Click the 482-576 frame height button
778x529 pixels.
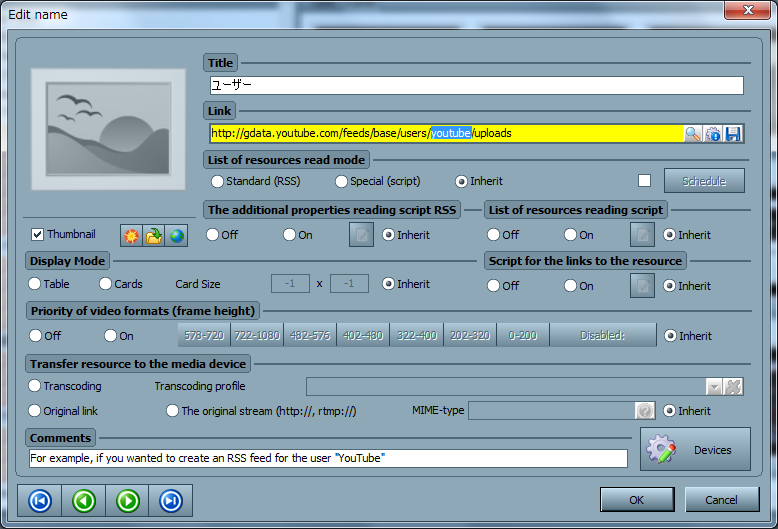(310, 335)
